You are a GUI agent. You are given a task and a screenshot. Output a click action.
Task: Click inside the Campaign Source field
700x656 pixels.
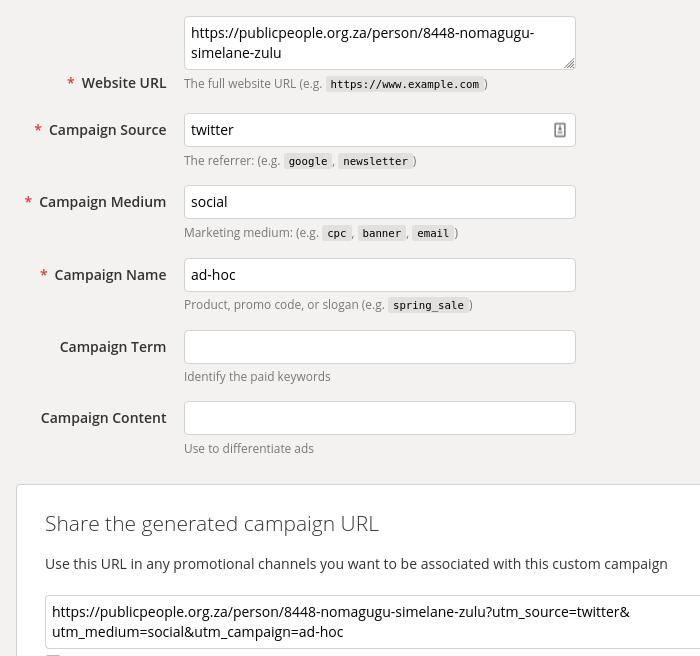380,130
